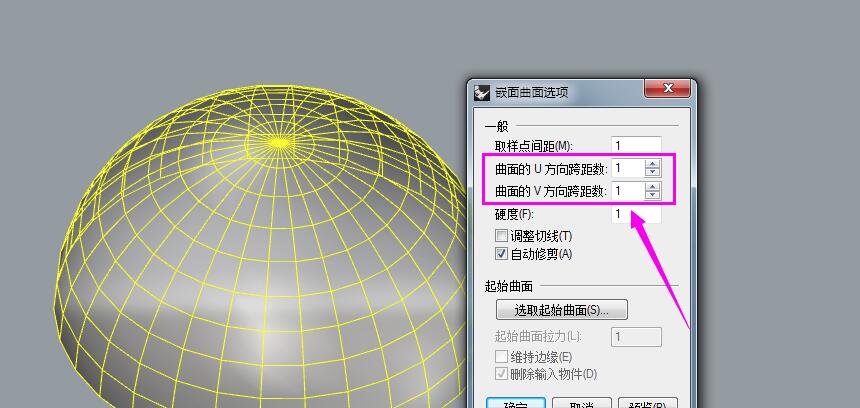The image size is (860, 408).
Task: Toggle the 维持边缘 checkbox
Action: [501, 357]
